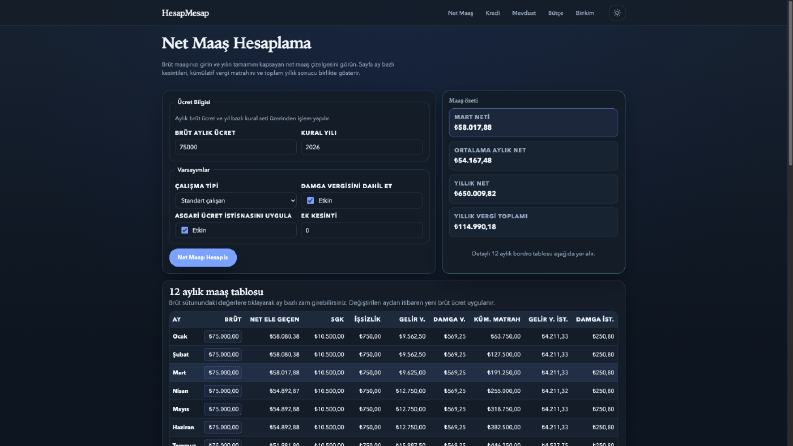Click the DAMGA İST. column header
The image size is (793, 446).
pyautogui.click(x=595, y=320)
